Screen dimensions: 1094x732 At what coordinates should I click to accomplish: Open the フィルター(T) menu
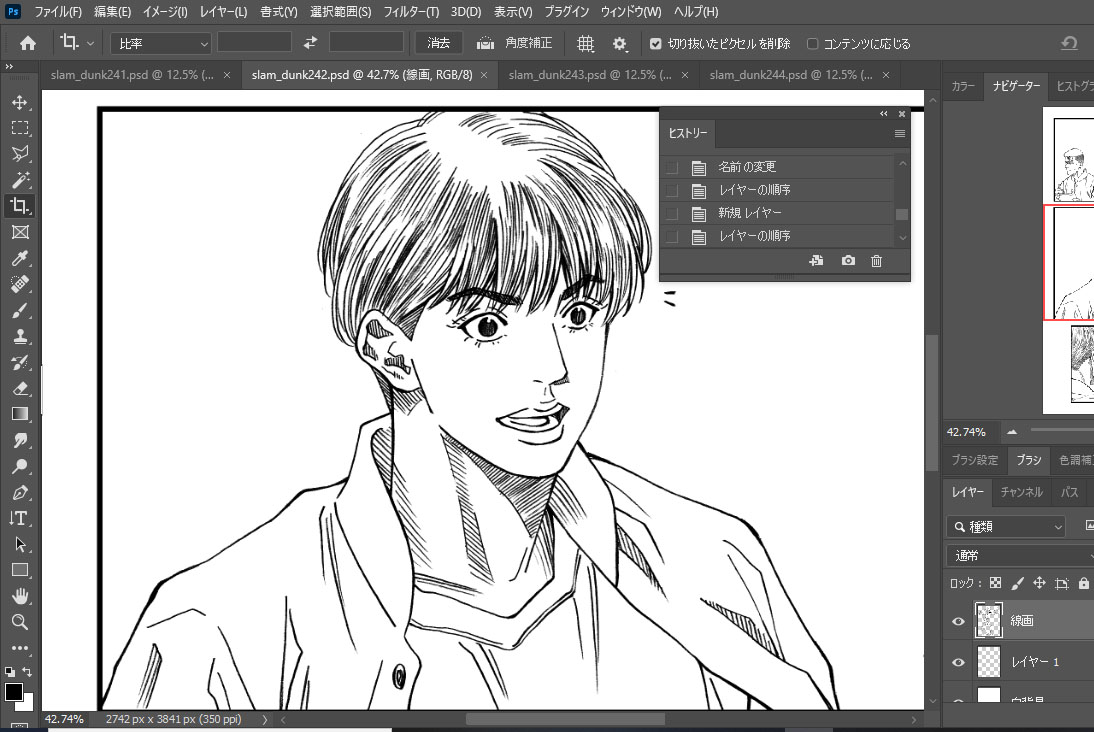[x=411, y=11]
